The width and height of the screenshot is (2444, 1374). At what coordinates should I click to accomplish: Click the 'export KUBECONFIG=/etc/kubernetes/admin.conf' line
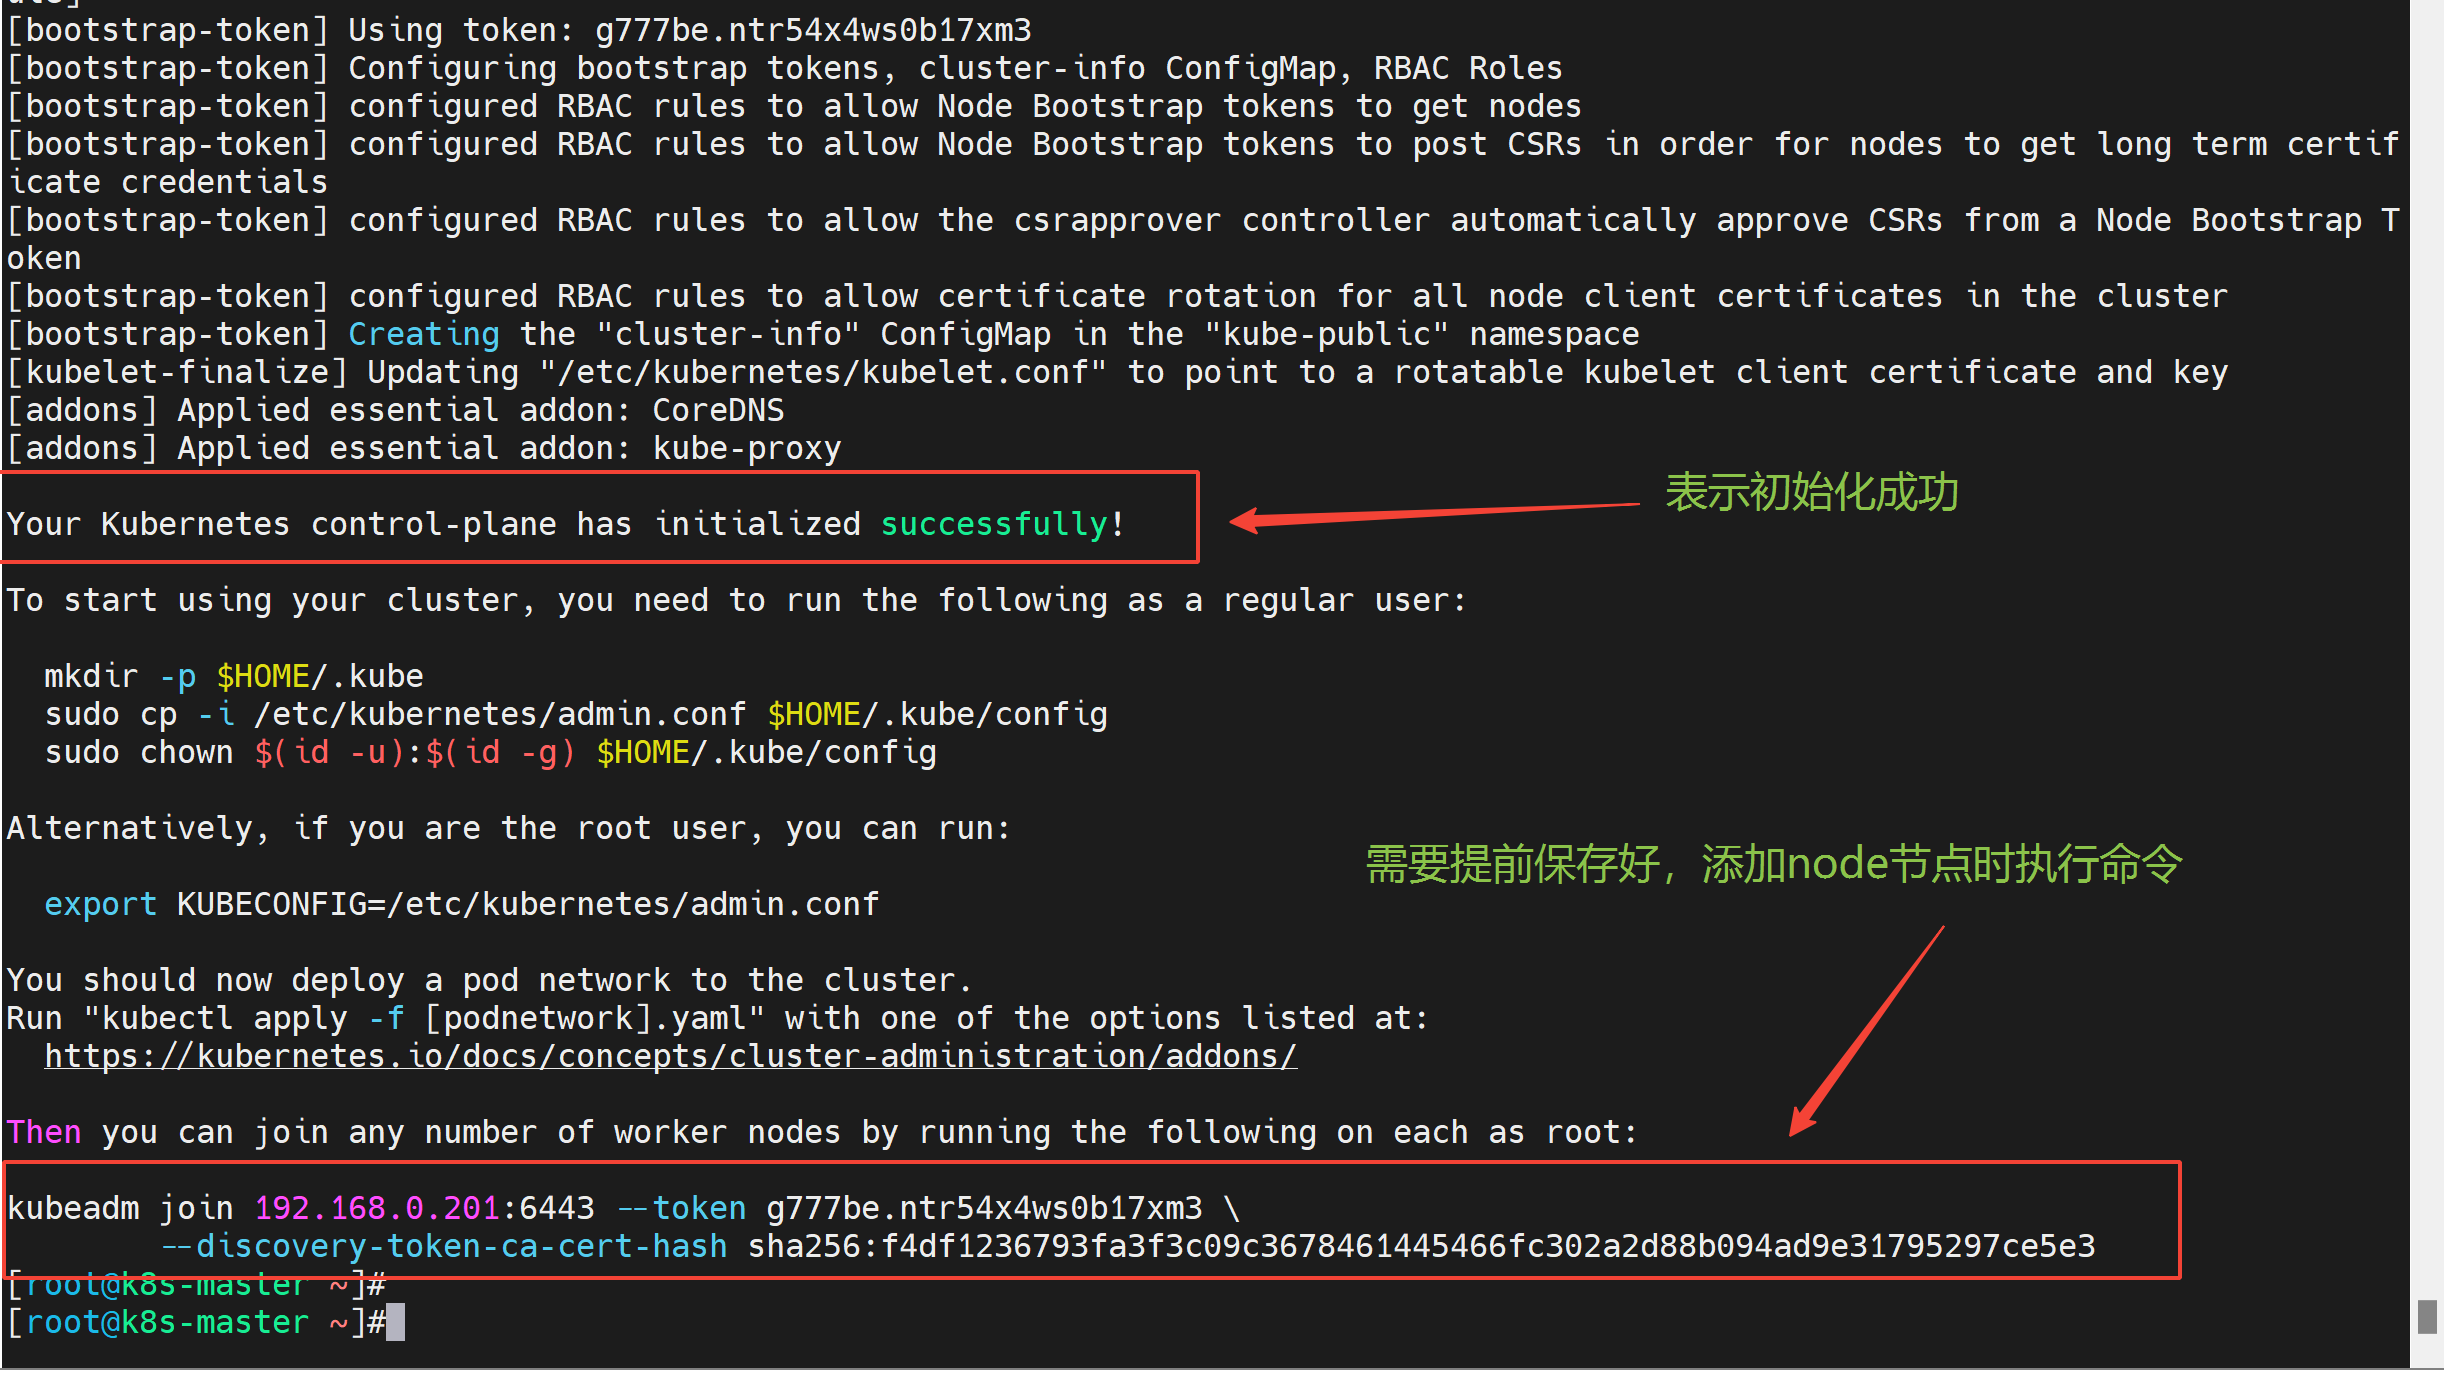[462, 904]
